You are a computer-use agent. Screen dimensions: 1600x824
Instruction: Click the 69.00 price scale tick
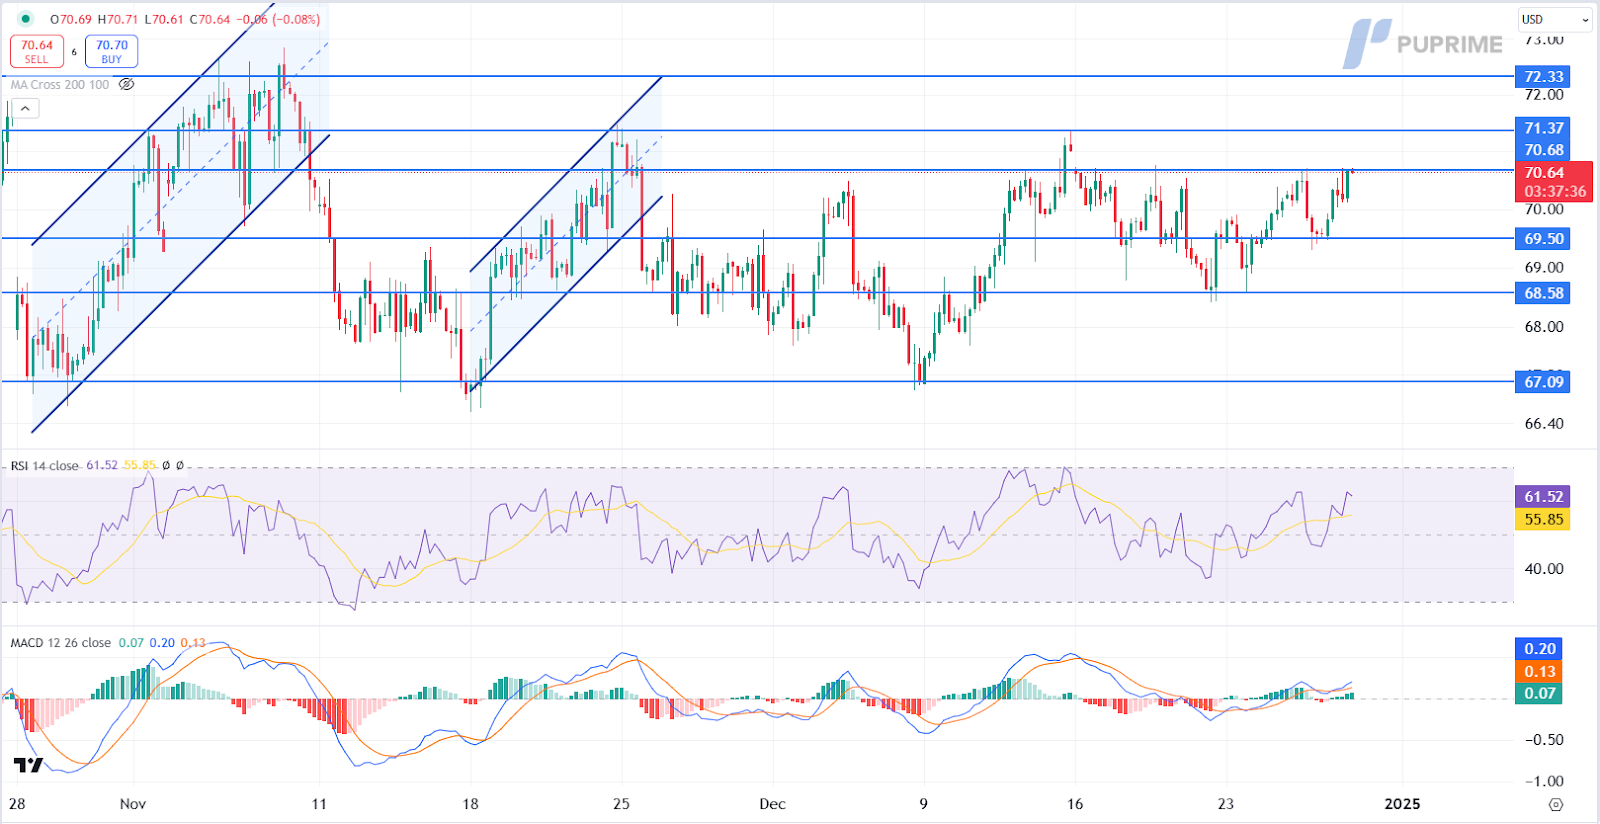click(1544, 268)
